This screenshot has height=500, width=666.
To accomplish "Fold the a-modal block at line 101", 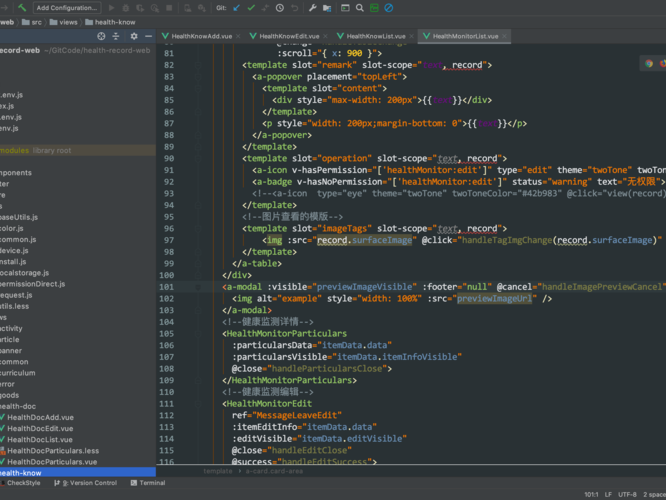I will (198, 287).
